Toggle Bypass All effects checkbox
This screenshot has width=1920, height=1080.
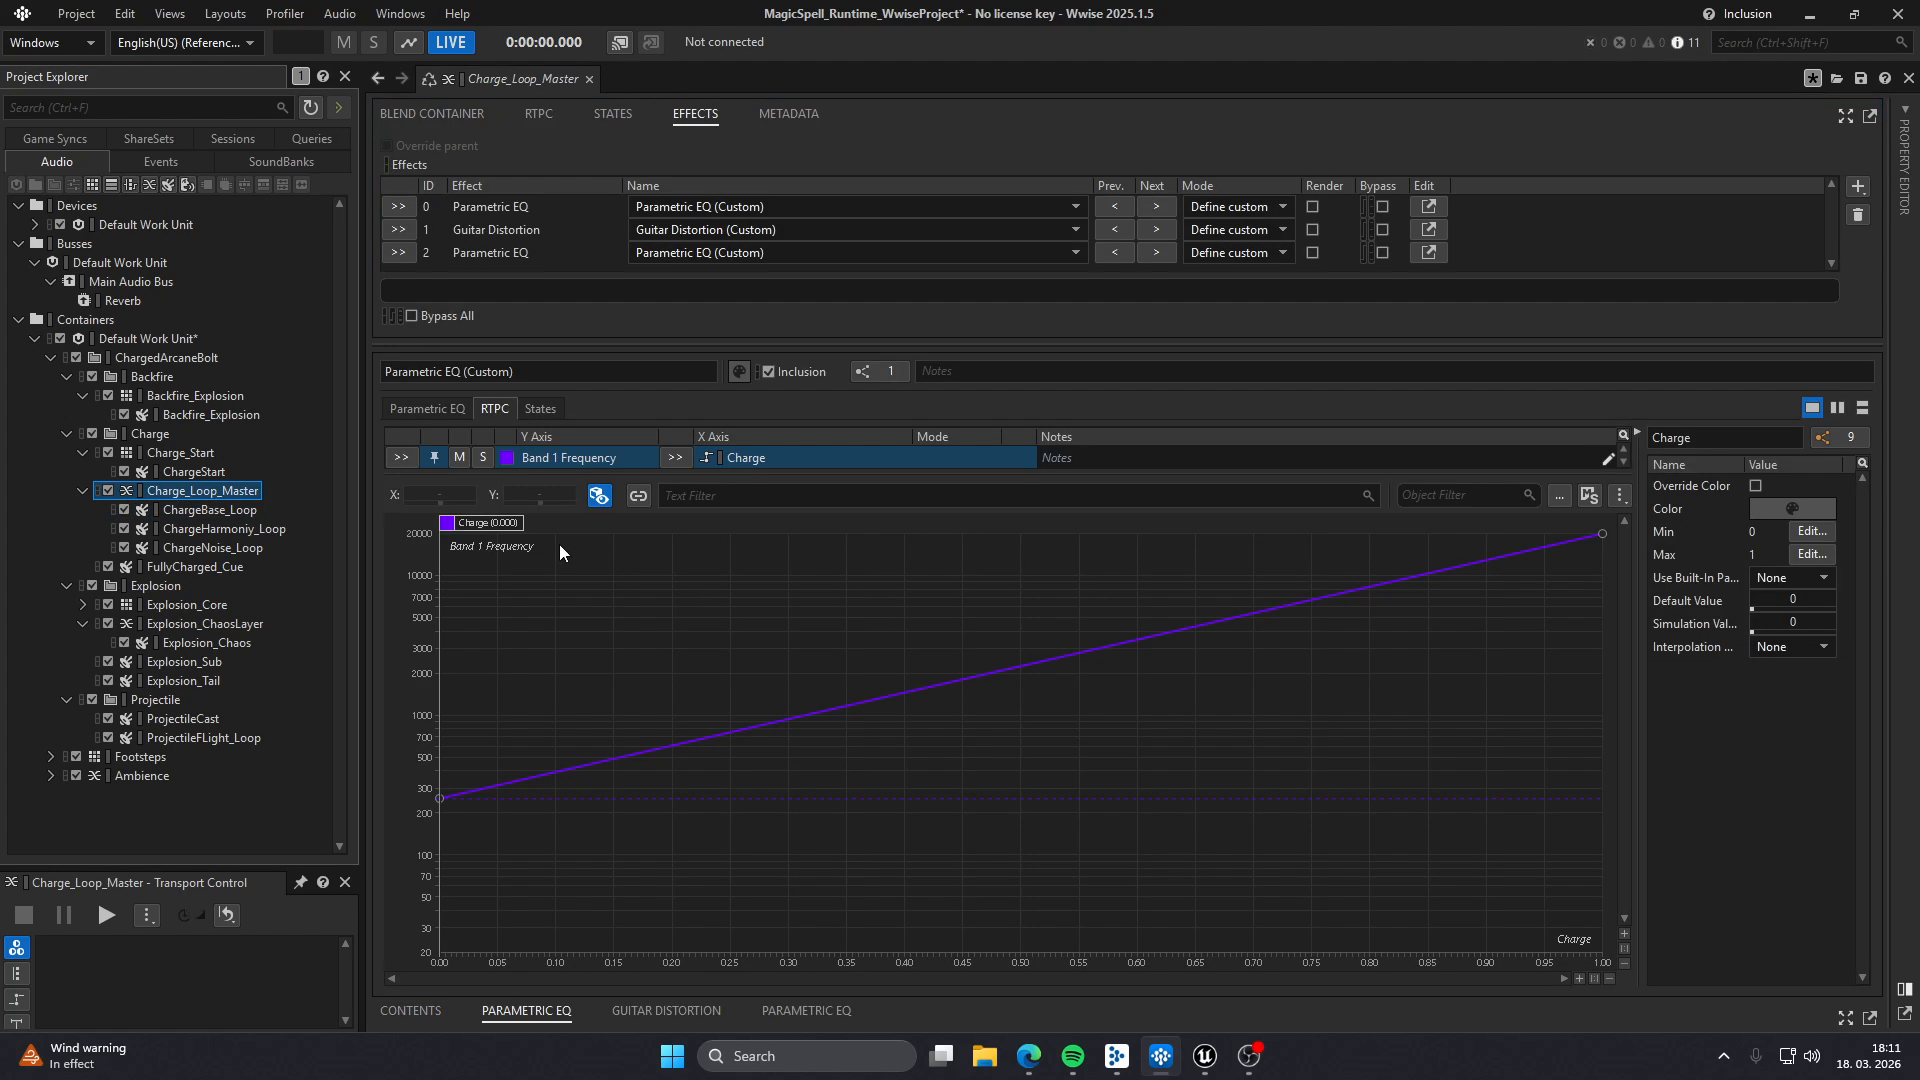pyautogui.click(x=411, y=316)
